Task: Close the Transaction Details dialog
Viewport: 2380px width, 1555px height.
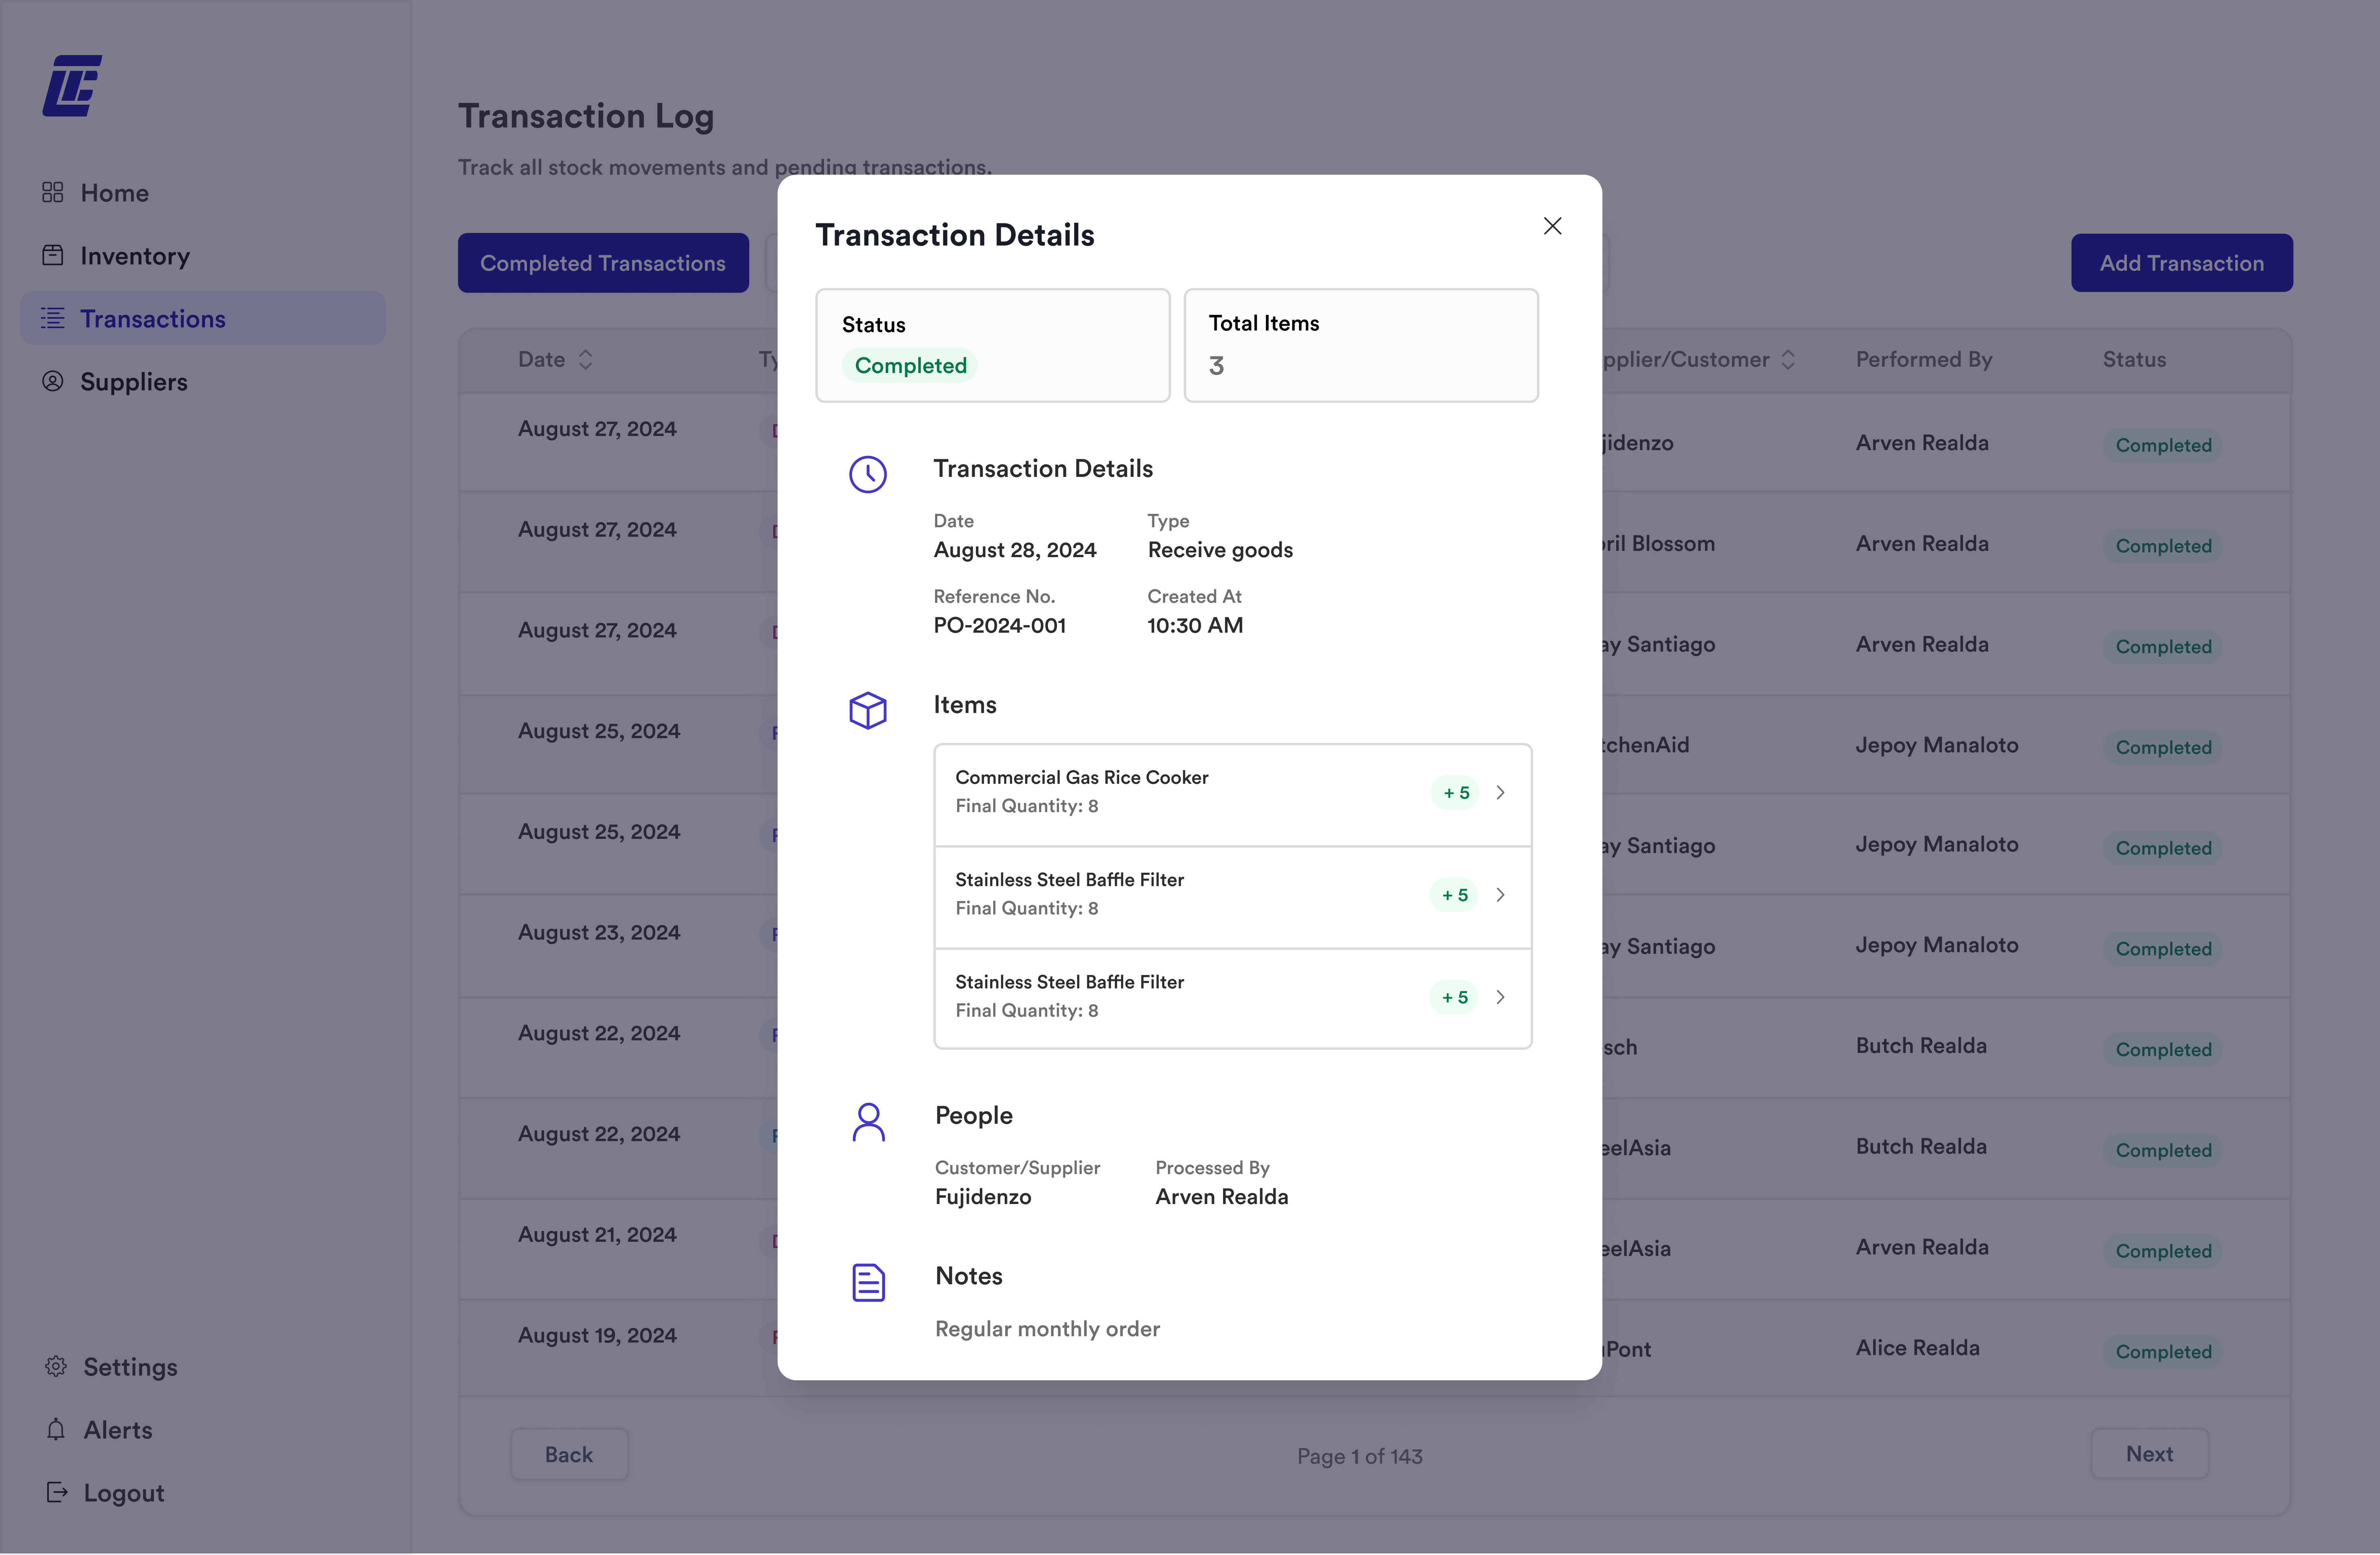Action: [1552, 226]
